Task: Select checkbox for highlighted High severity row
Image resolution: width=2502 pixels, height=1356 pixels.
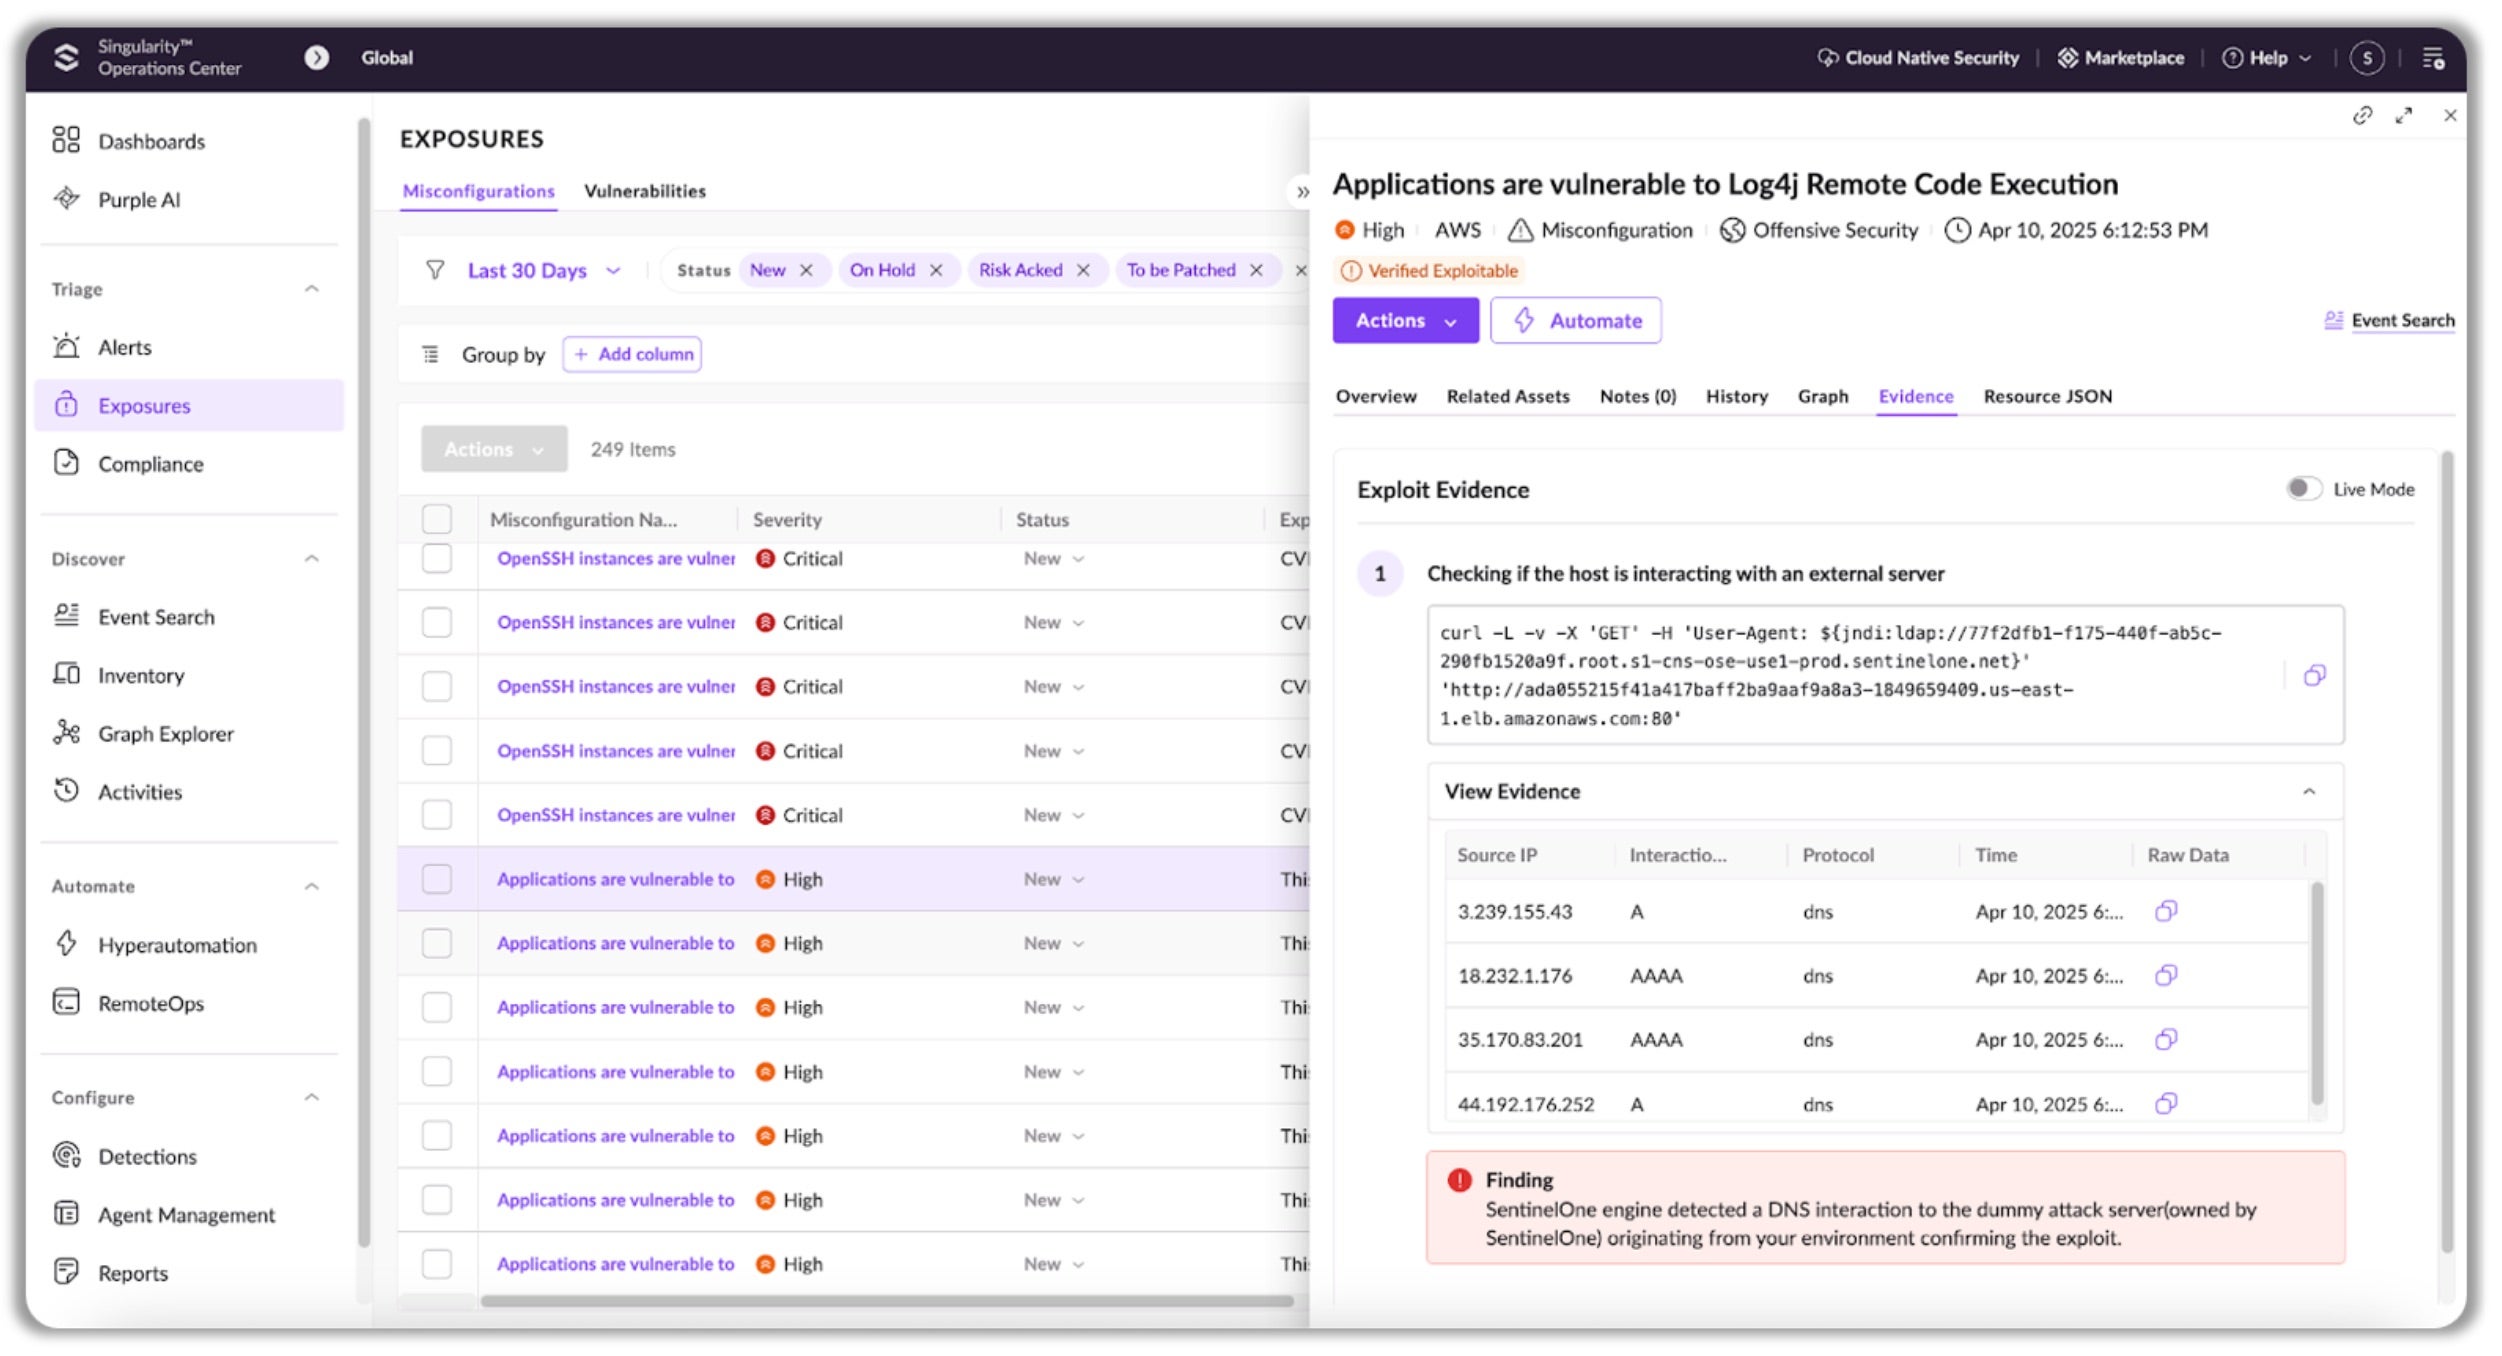Action: [x=437, y=879]
